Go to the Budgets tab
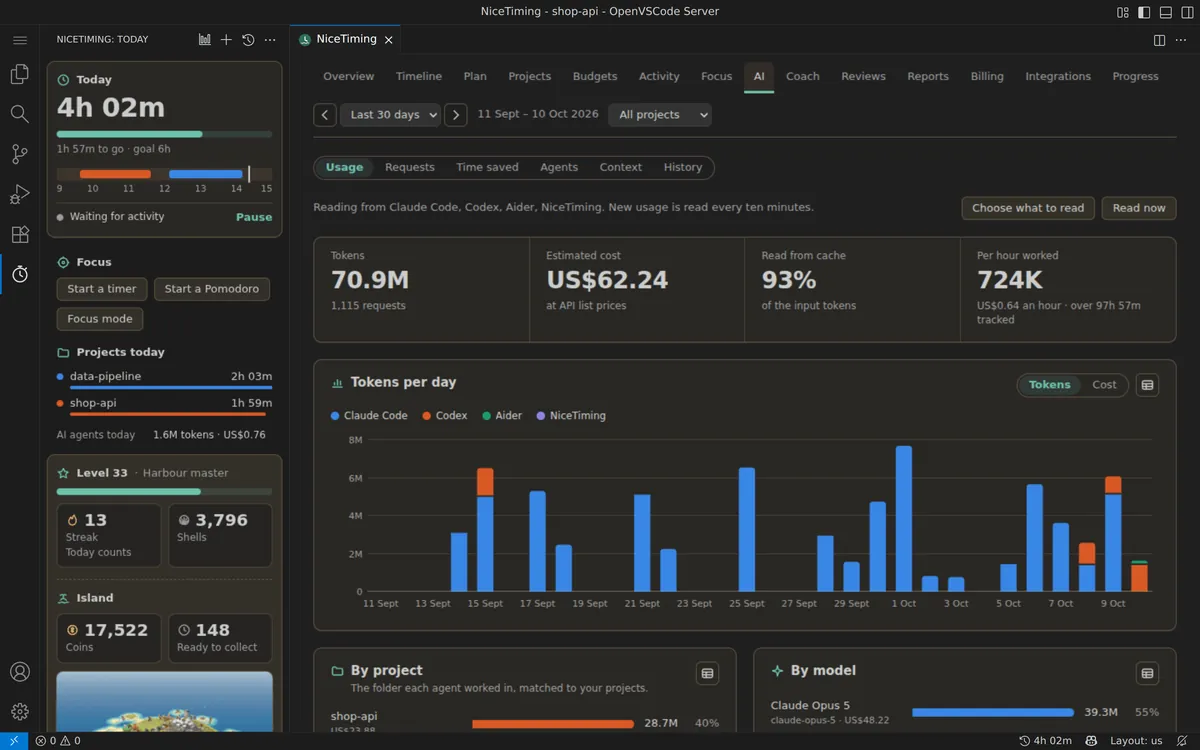Image resolution: width=1200 pixels, height=750 pixels. pyautogui.click(x=595, y=76)
